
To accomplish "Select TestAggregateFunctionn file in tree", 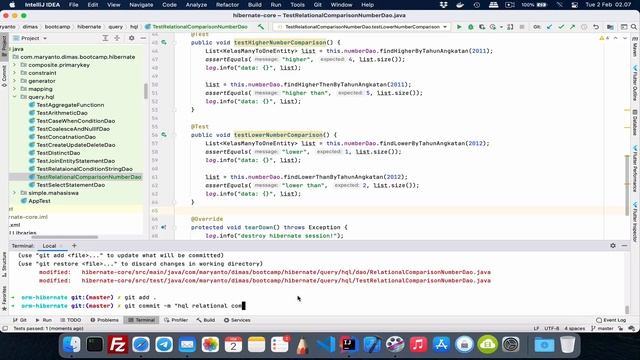I will click(70, 105).
